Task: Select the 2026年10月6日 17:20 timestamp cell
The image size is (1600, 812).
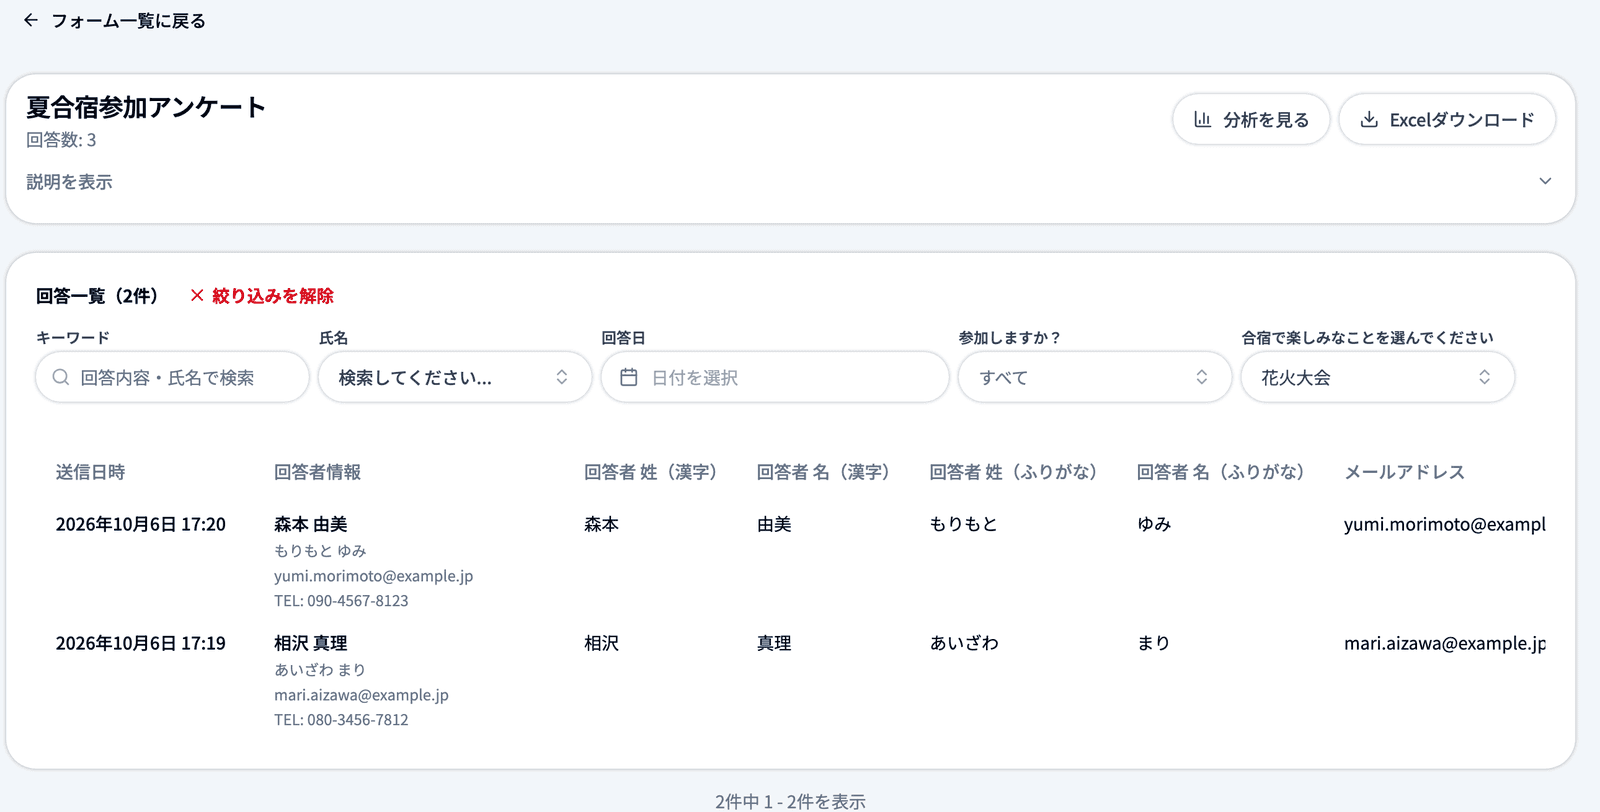Action: tap(141, 524)
